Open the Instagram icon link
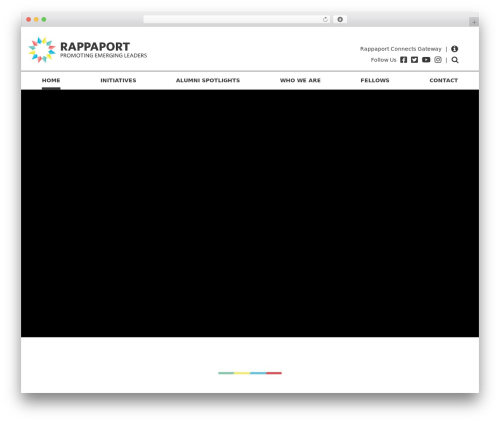This screenshot has height=423, width=500. 438,60
